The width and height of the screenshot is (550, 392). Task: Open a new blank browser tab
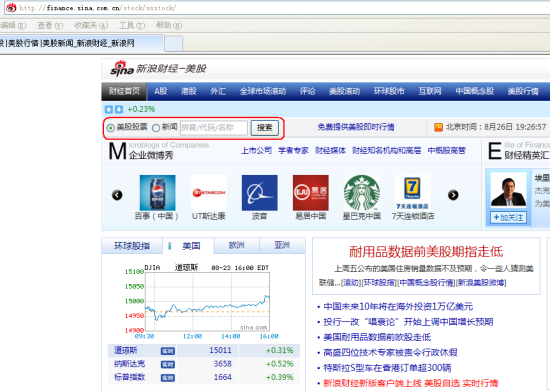(174, 44)
